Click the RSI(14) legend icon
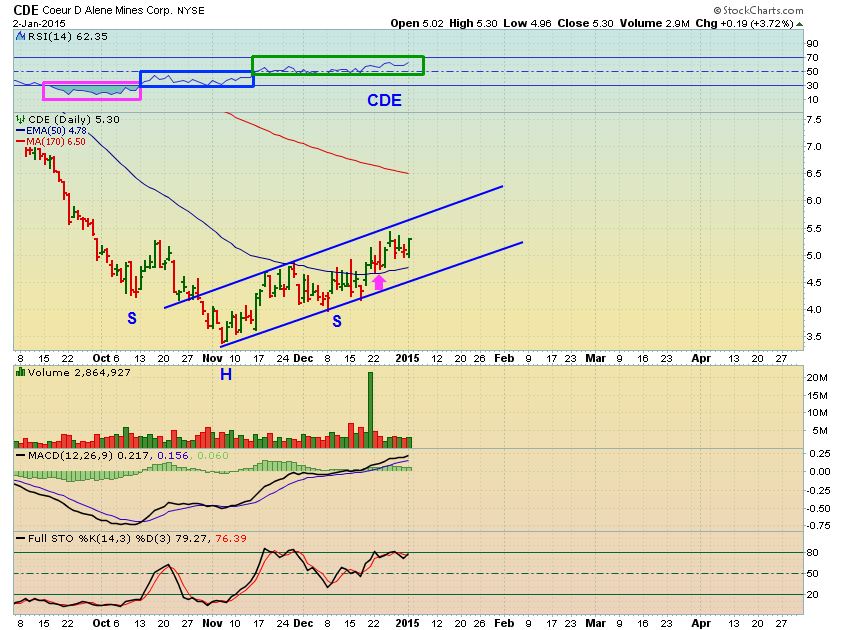Image resolution: width=847 pixels, height=630 pixels. [x=21, y=36]
